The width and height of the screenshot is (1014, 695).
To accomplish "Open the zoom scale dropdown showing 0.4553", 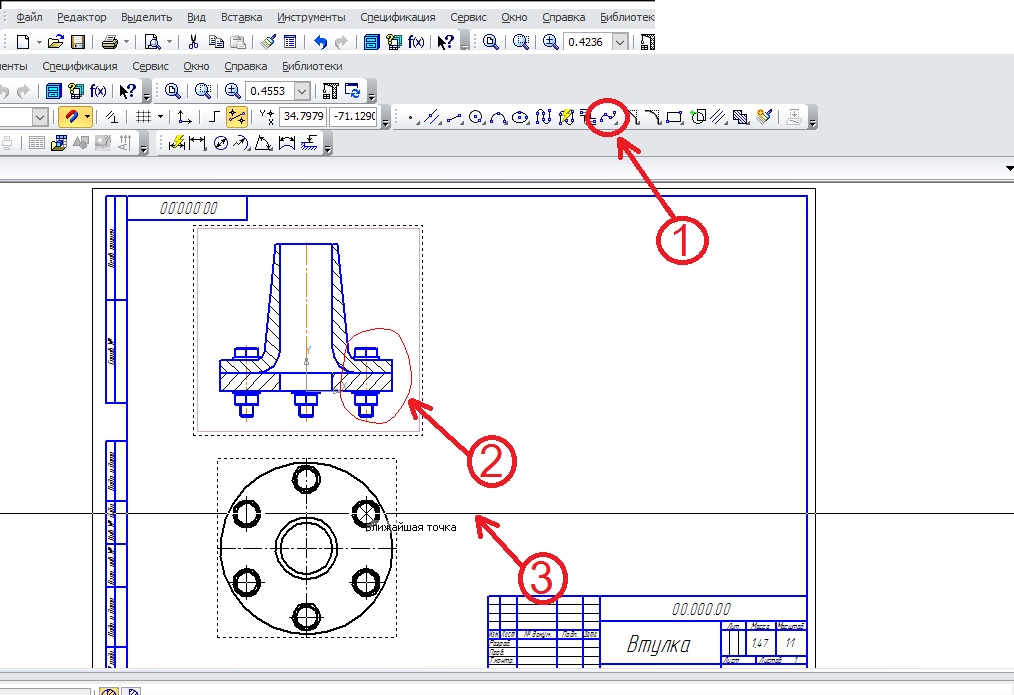I will (303, 91).
